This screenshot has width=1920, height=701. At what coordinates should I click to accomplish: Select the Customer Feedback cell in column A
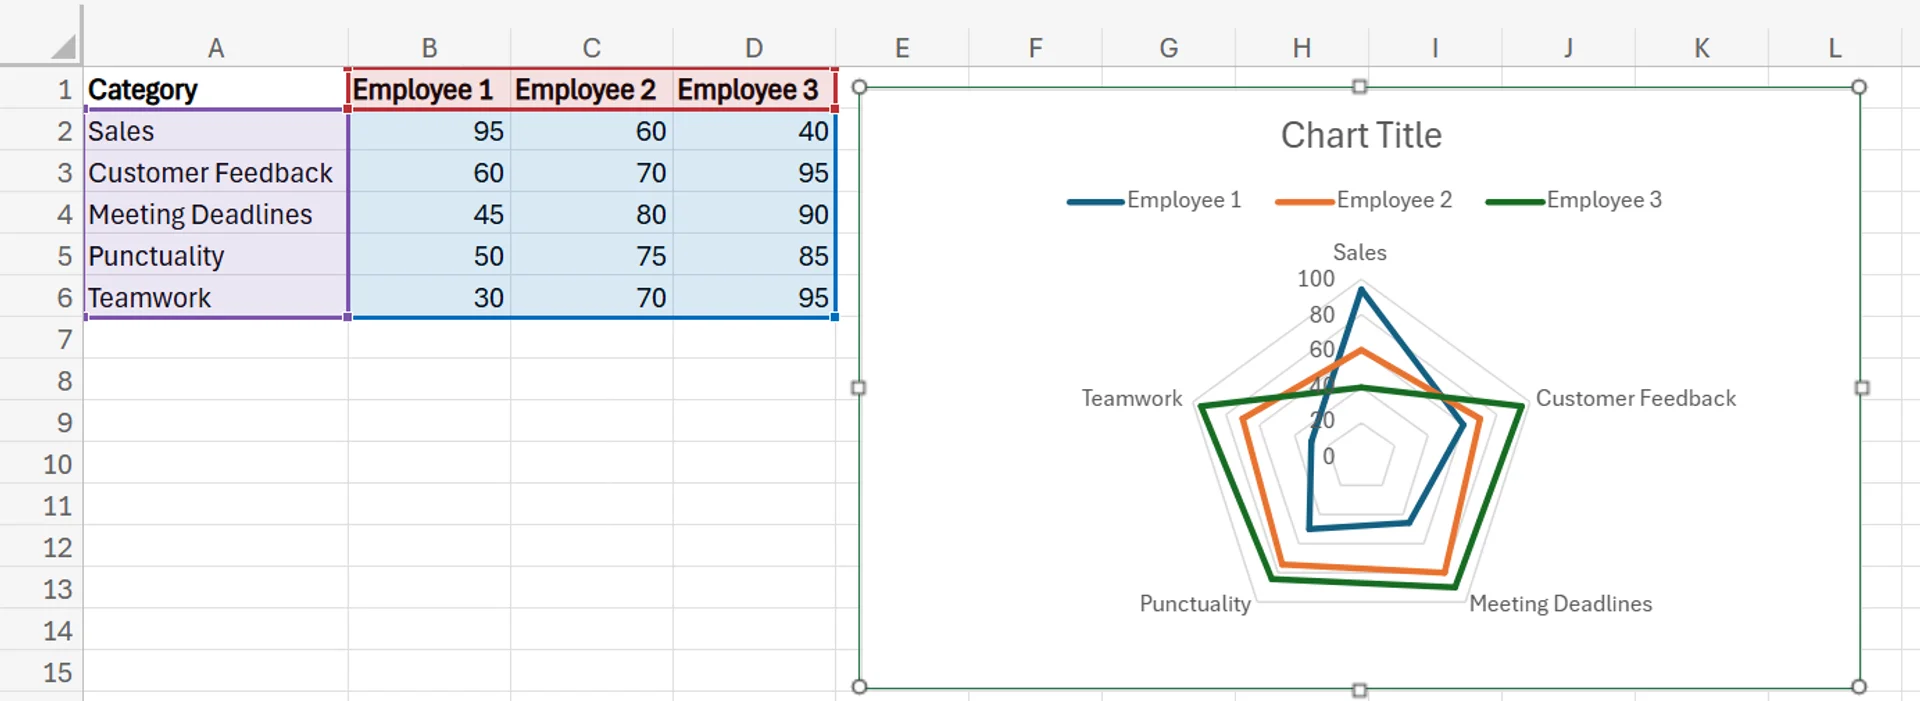216,172
